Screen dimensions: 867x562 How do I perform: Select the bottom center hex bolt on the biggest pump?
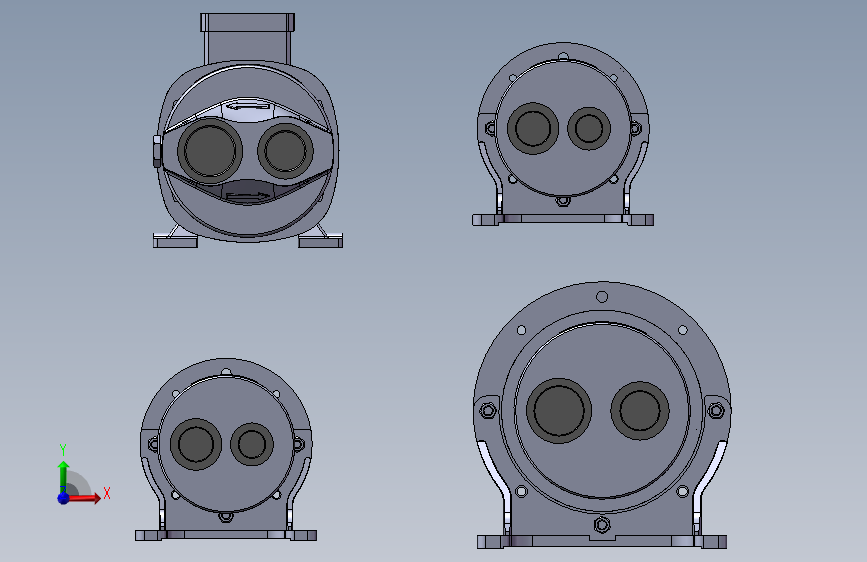click(x=602, y=524)
